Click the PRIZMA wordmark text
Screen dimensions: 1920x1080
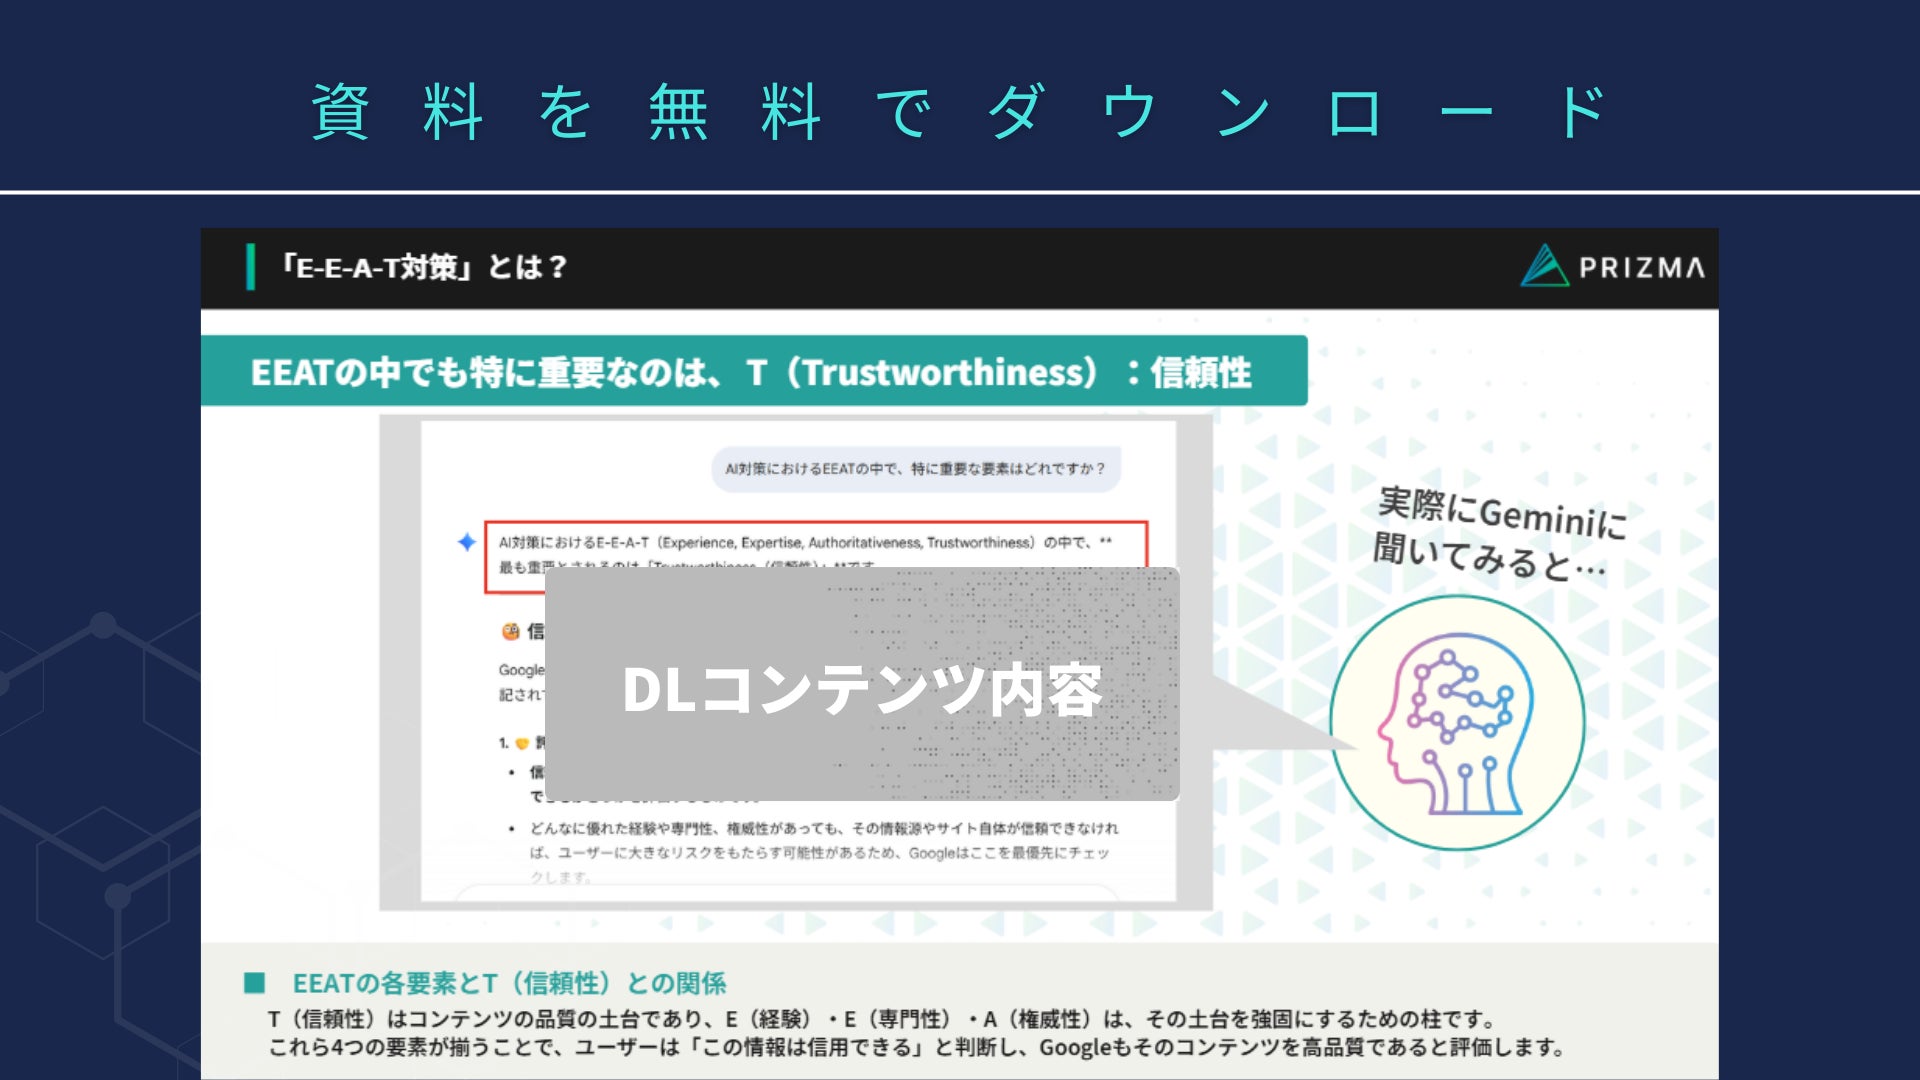(1641, 267)
